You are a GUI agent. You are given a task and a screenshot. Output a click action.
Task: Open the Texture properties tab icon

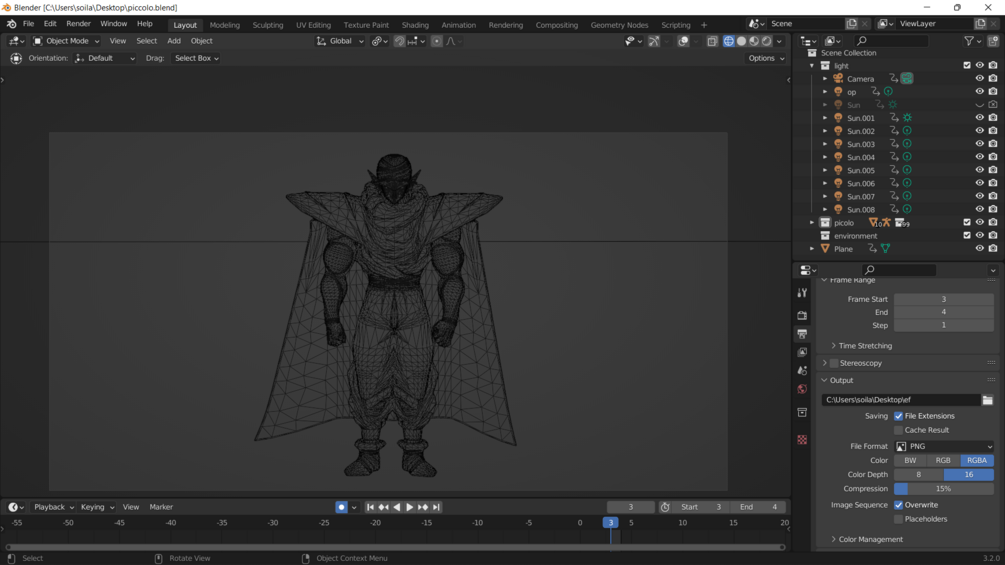point(802,440)
